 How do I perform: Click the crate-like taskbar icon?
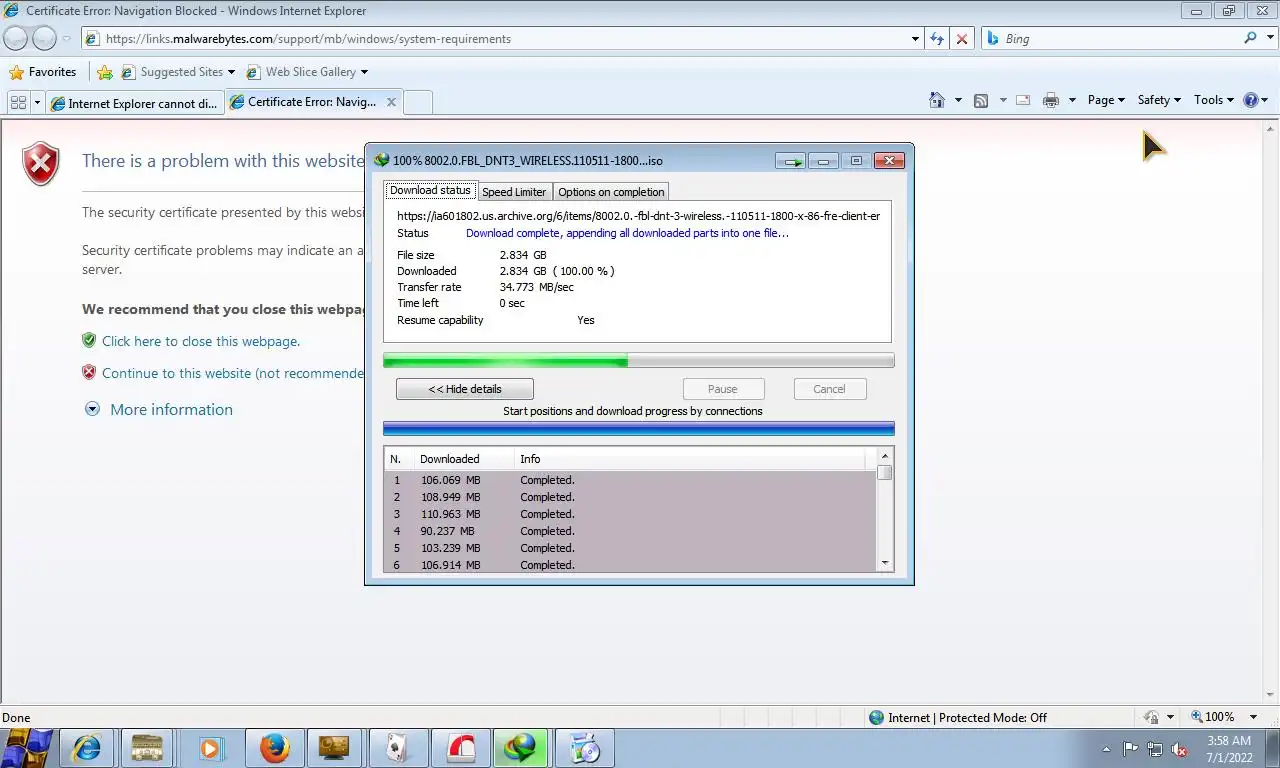pos(147,748)
